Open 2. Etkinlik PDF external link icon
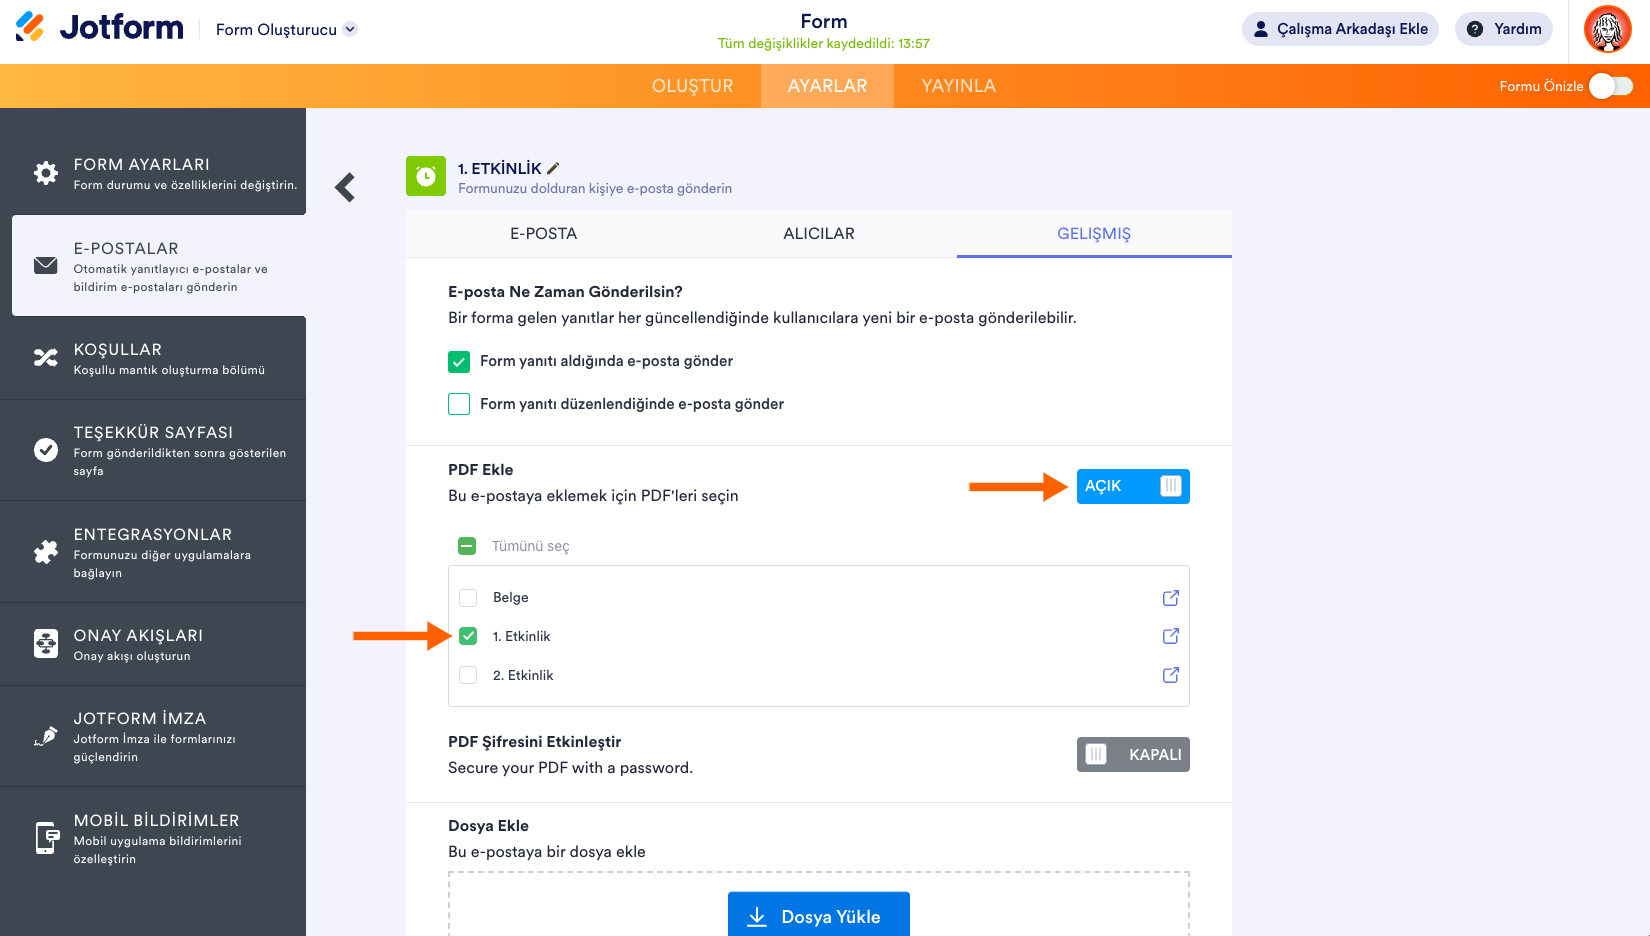The height and width of the screenshot is (936, 1650). point(1170,675)
